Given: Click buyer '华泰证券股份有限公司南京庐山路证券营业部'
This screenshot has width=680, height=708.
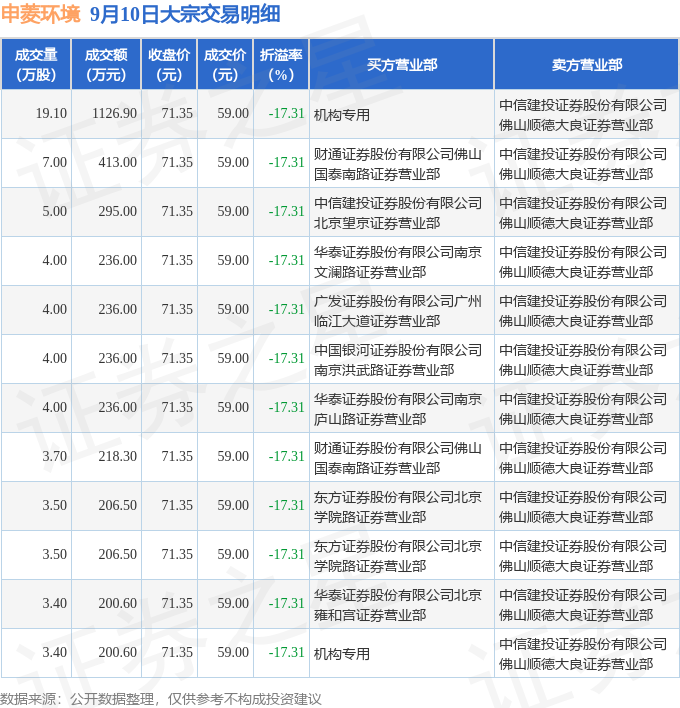Looking at the screenshot, I should click(x=398, y=409).
